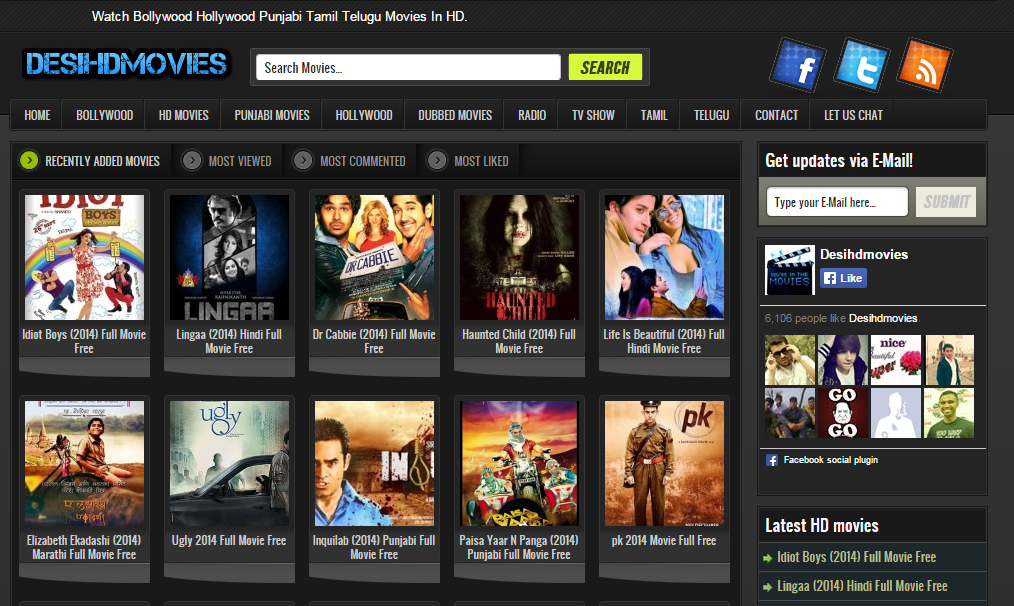Viewport: 1014px width, 606px height.
Task: Open the Haunted Child movie poster
Action: [x=519, y=257]
